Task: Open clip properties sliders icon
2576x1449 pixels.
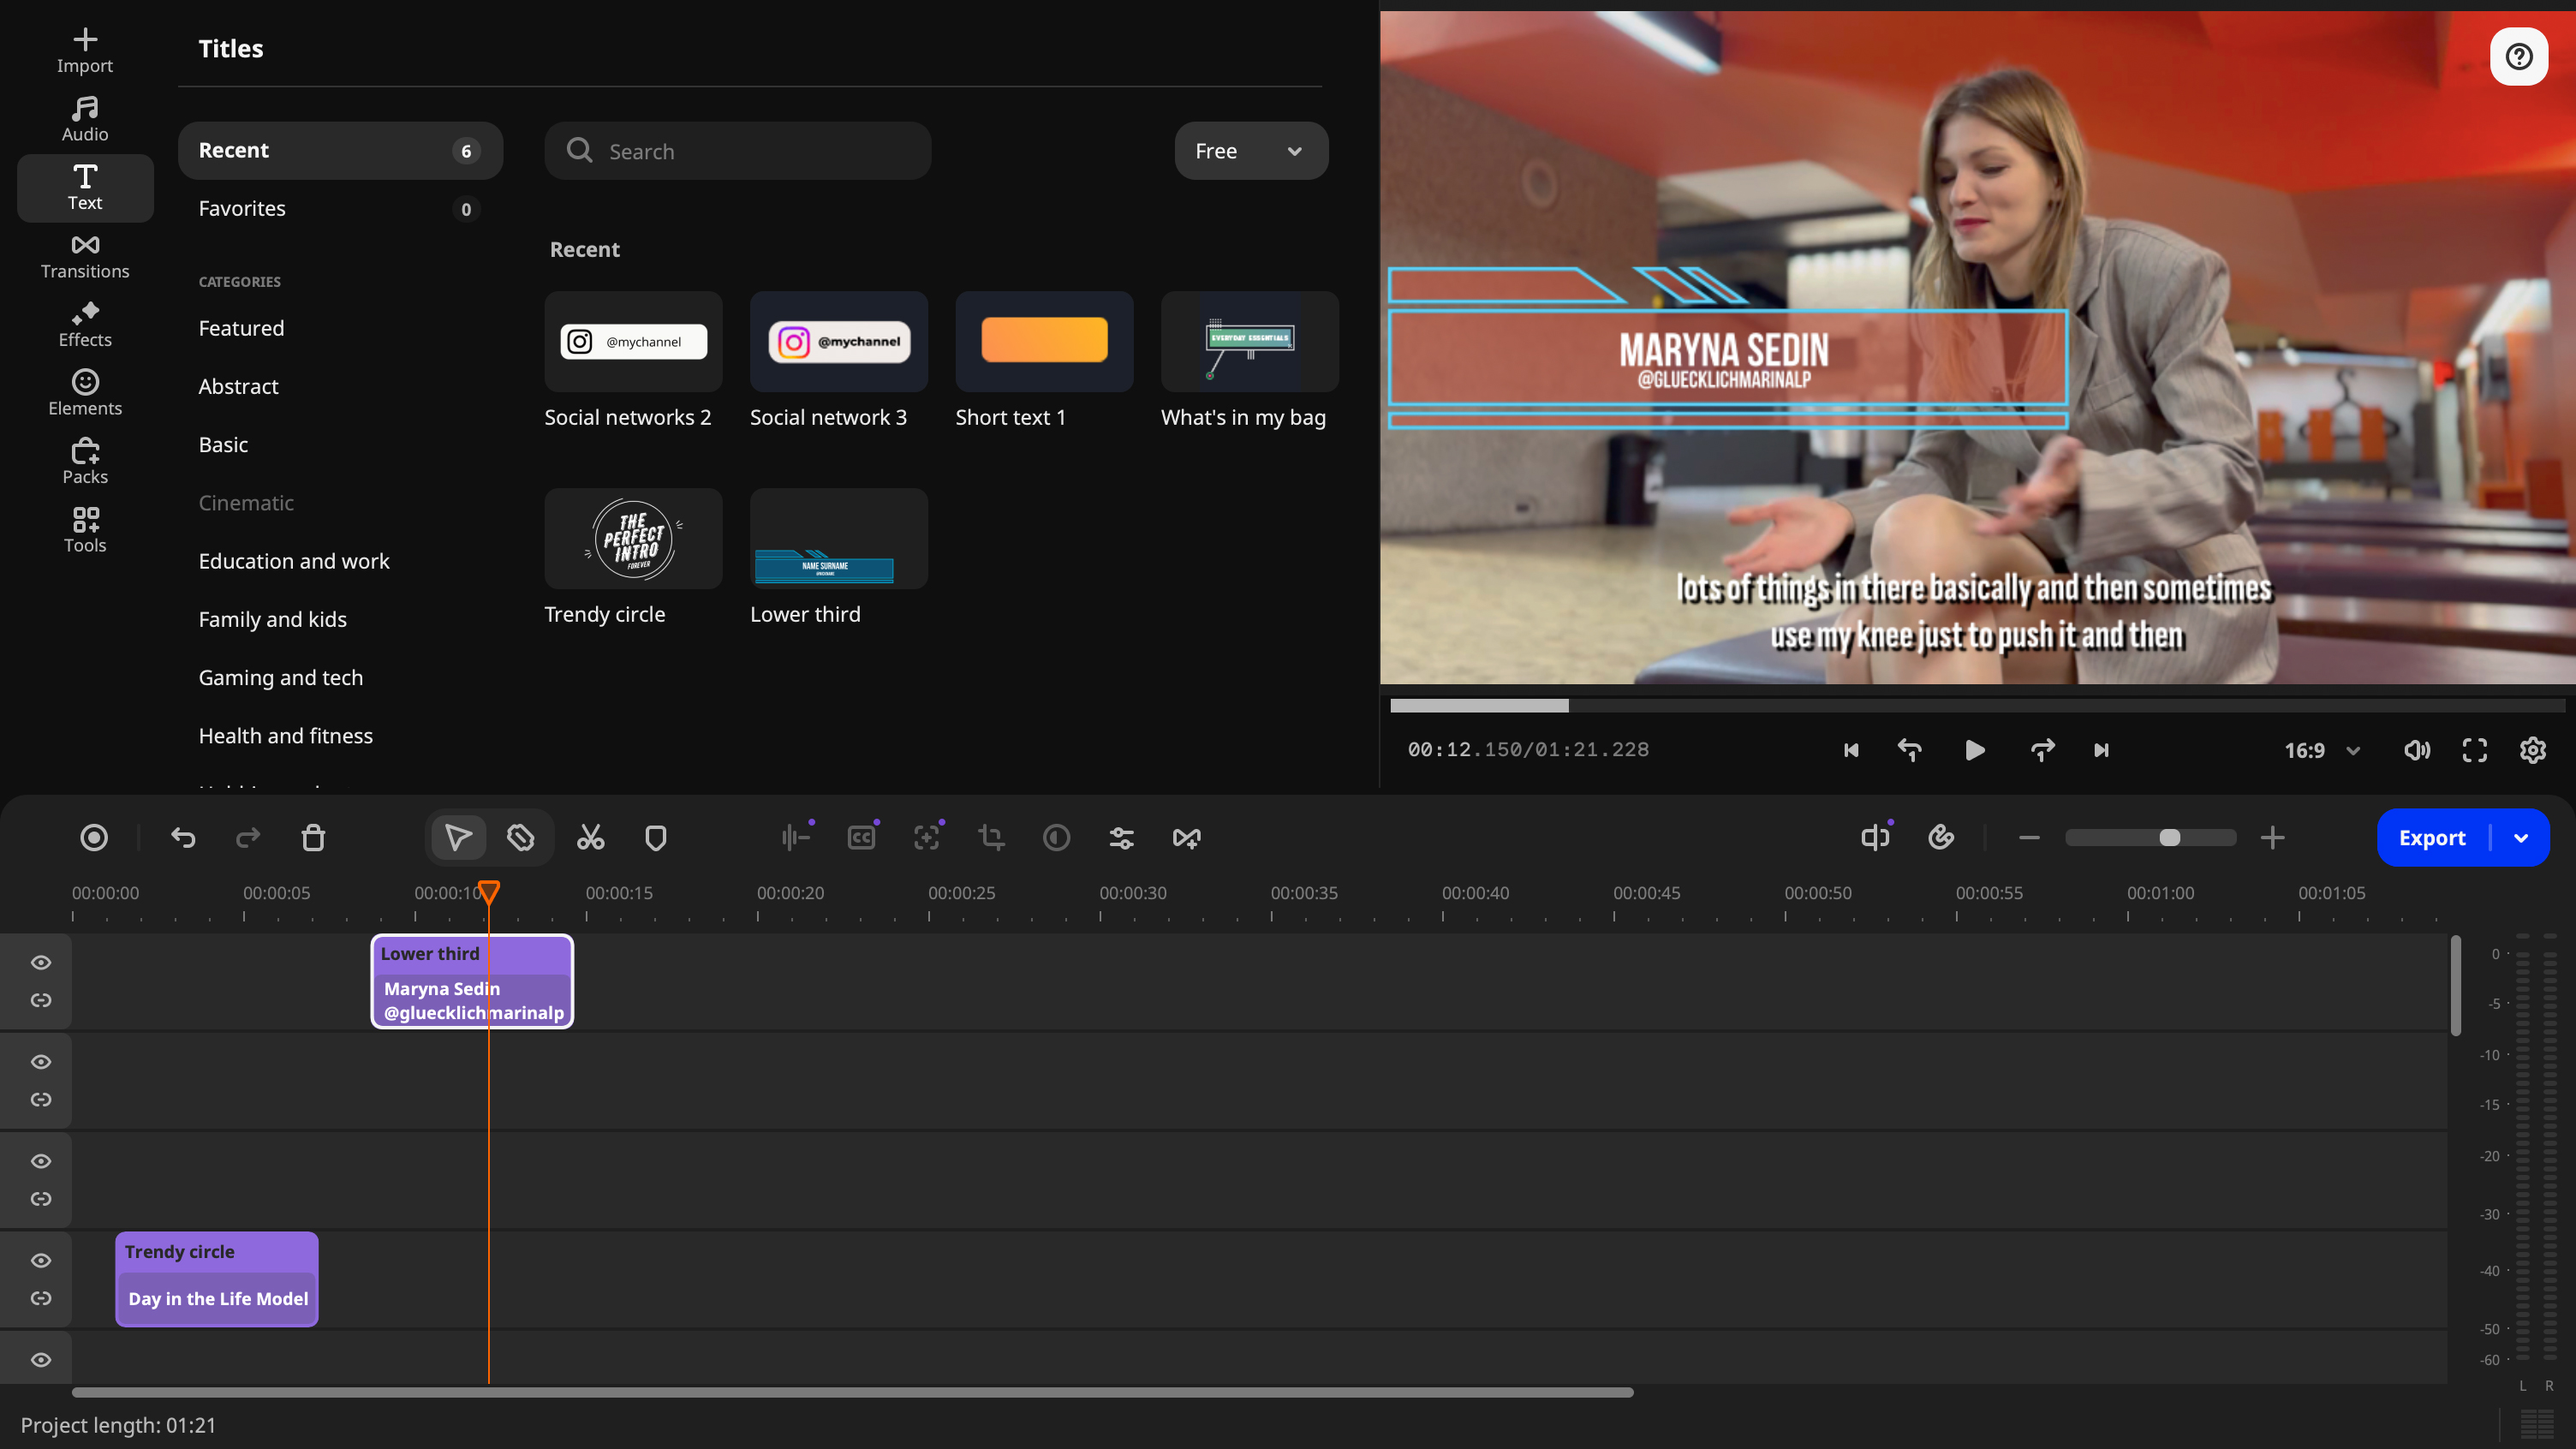Action: 1121,837
